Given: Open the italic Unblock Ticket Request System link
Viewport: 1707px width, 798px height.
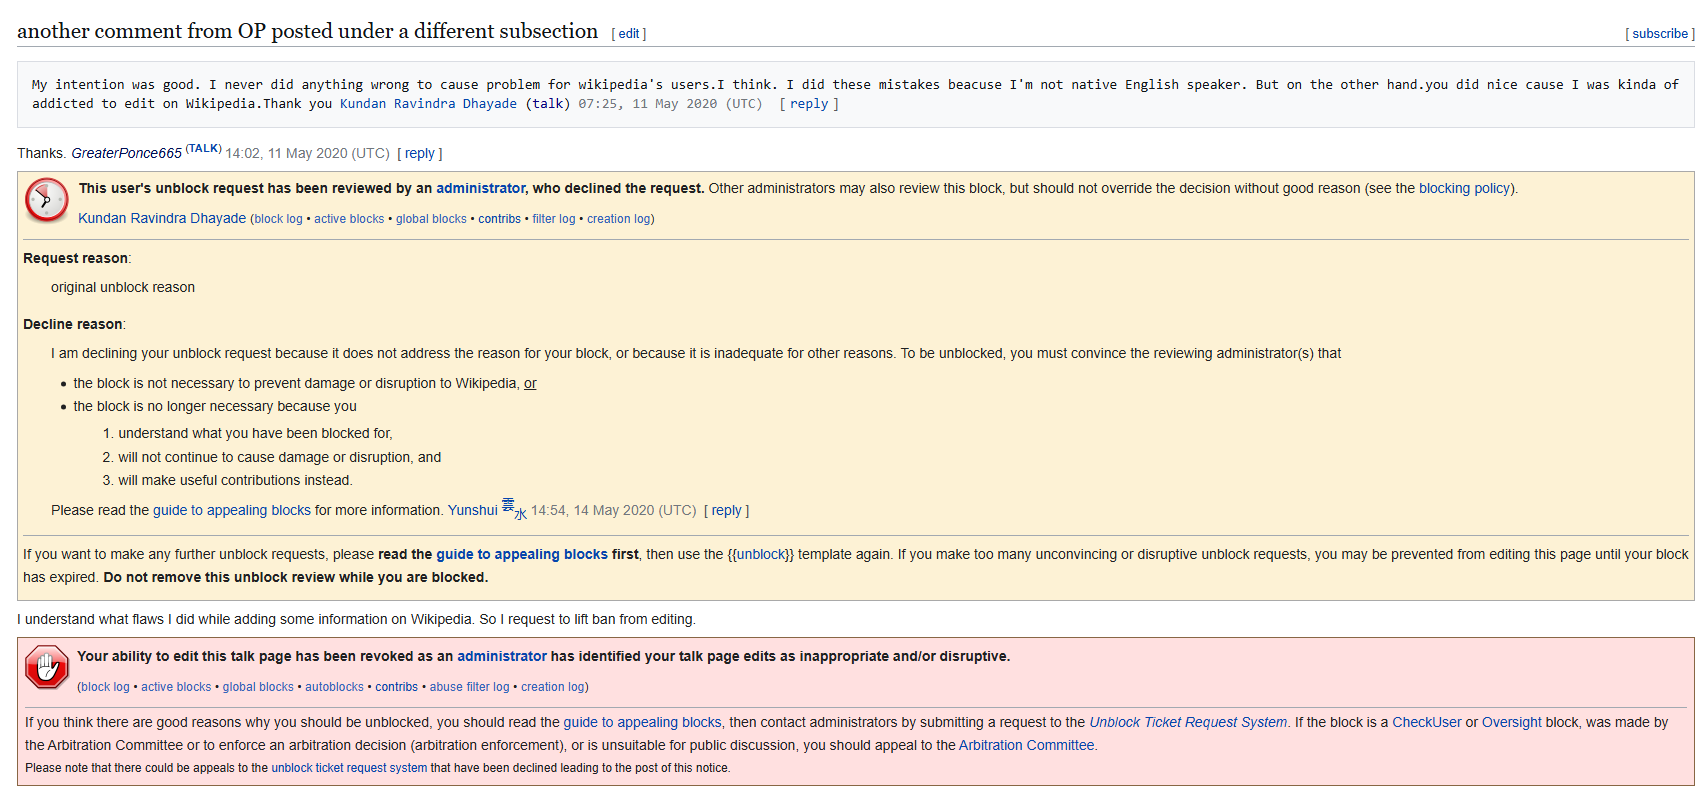Looking at the screenshot, I should pyautogui.click(x=1188, y=722).
